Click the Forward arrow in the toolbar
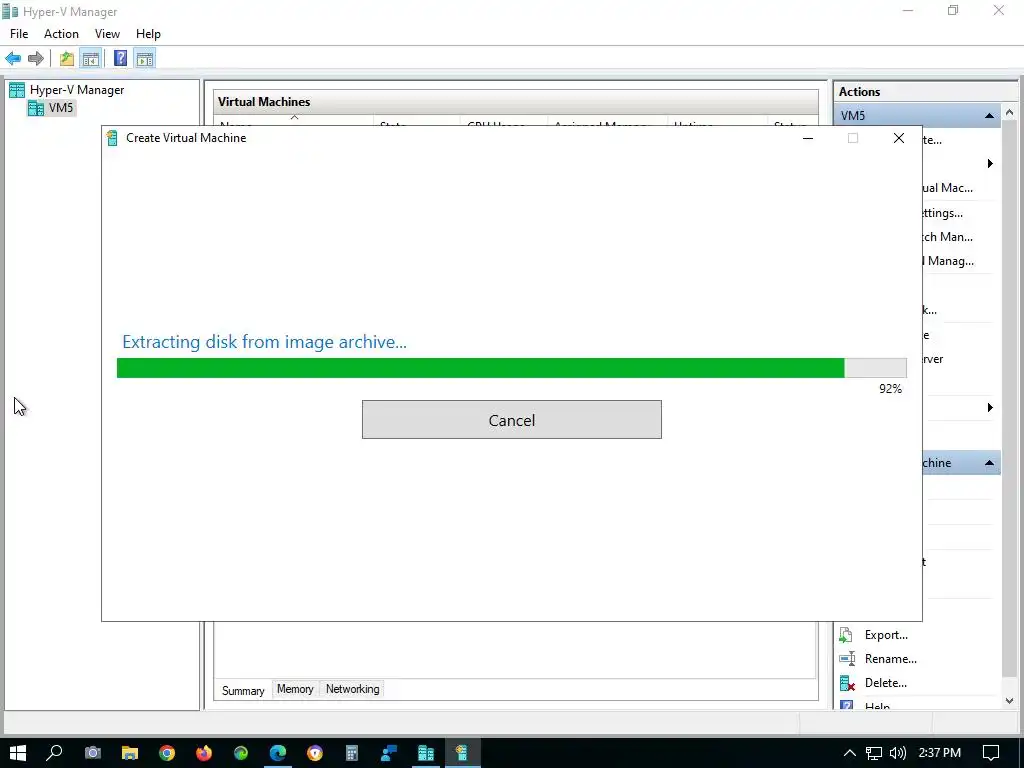The height and width of the screenshot is (768, 1024). [36, 59]
